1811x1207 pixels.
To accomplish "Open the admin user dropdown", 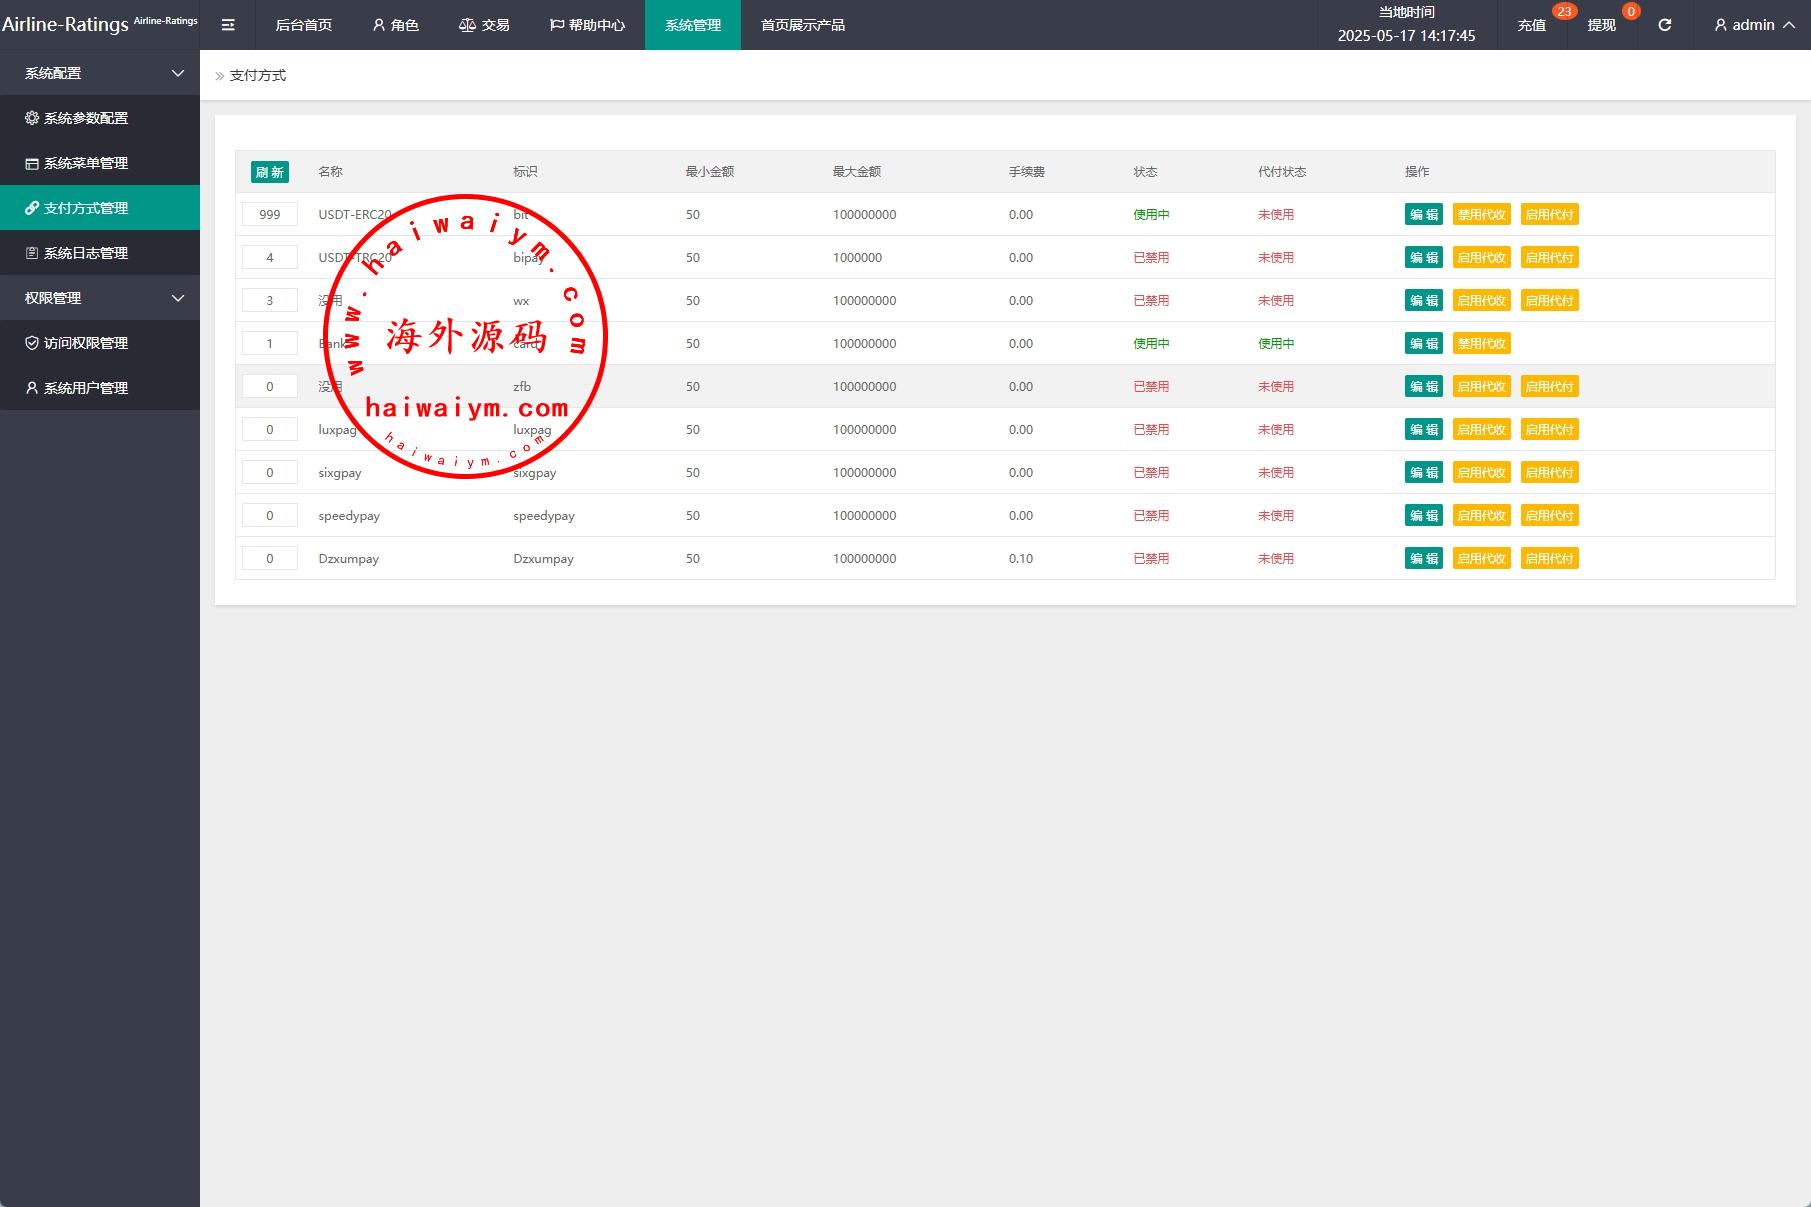I will coord(1754,25).
